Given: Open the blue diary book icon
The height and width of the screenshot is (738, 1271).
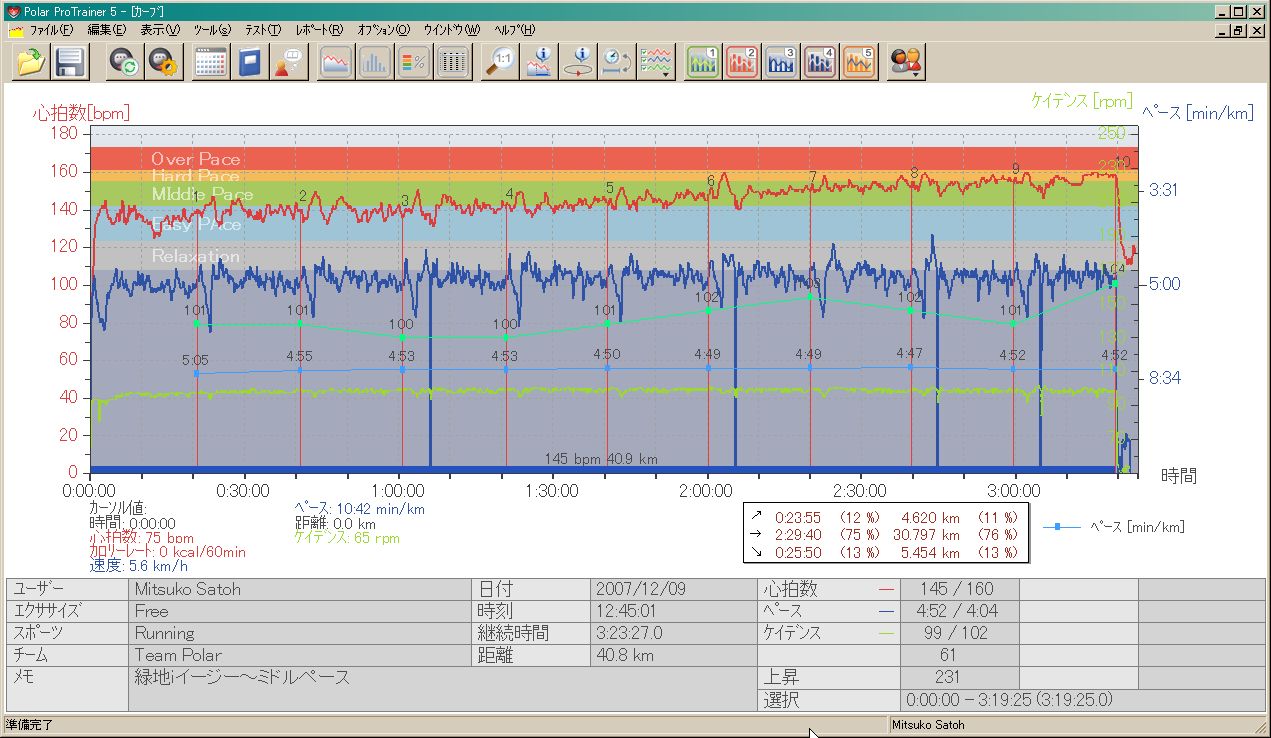Looking at the screenshot, I should [249, 63].
